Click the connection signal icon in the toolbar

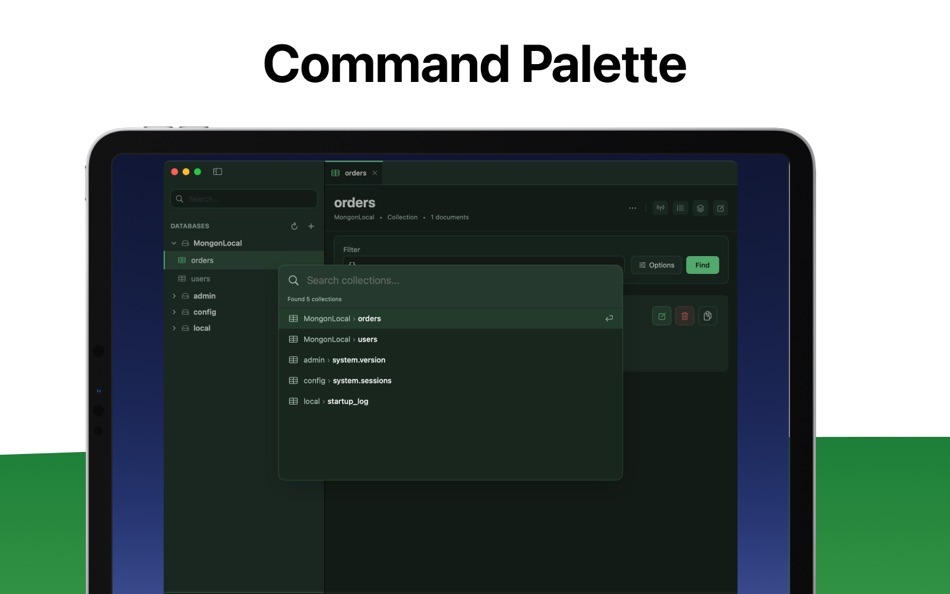pyautogui.click(x=661, y=208)
